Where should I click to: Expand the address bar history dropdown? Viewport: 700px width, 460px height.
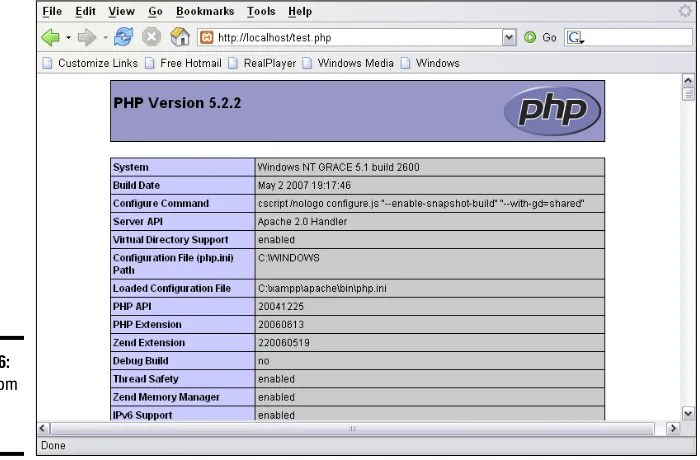tap(509, 38)
